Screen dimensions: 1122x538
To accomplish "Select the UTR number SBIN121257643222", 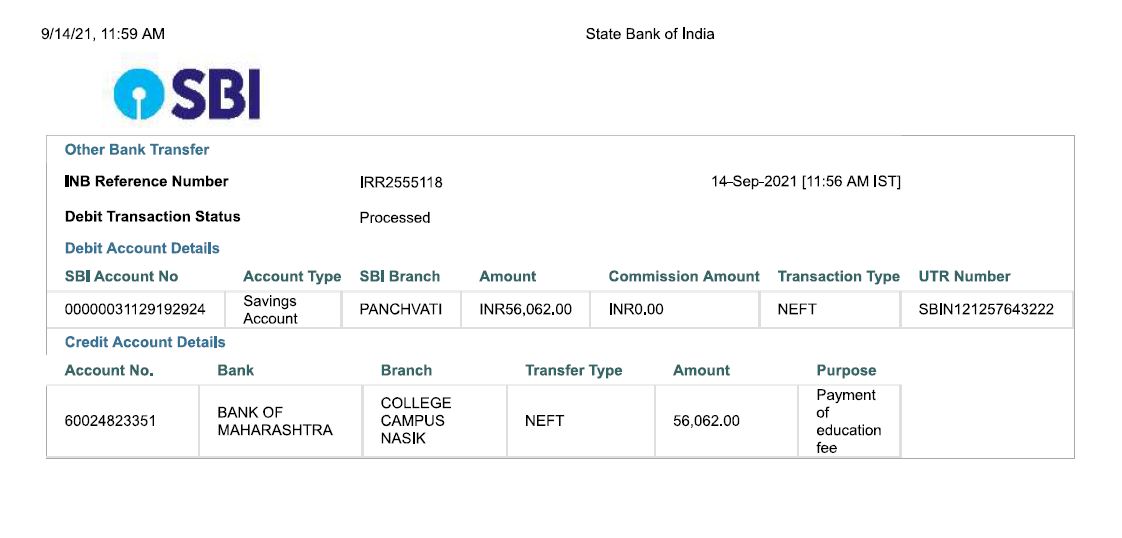I will tap(986, 310).
